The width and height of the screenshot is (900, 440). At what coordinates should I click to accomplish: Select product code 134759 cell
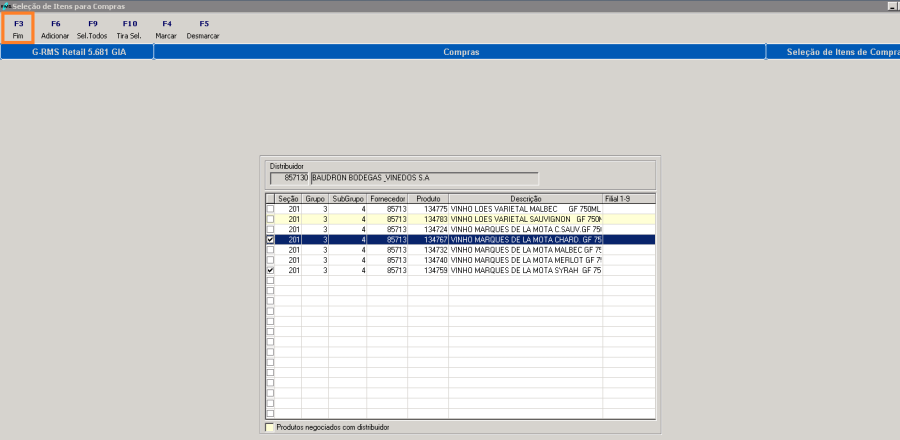point(428,270)
